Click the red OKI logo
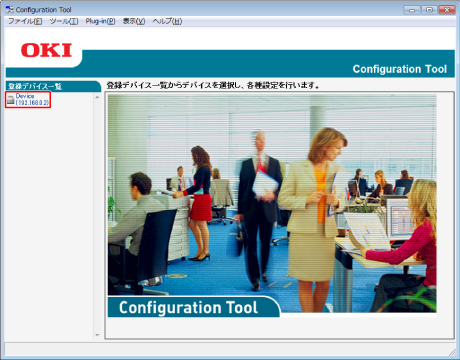 [x=46, y=50]
